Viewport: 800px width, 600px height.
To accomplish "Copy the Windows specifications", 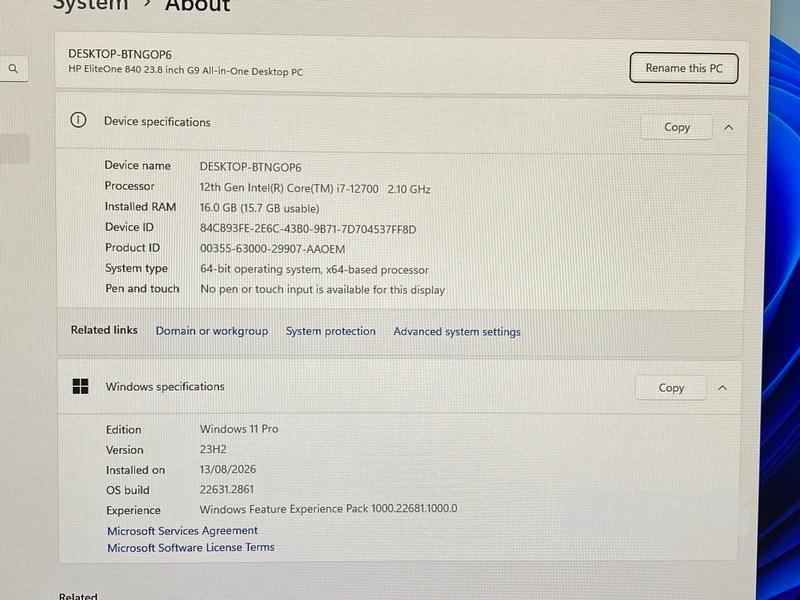I will pos(671,388).
